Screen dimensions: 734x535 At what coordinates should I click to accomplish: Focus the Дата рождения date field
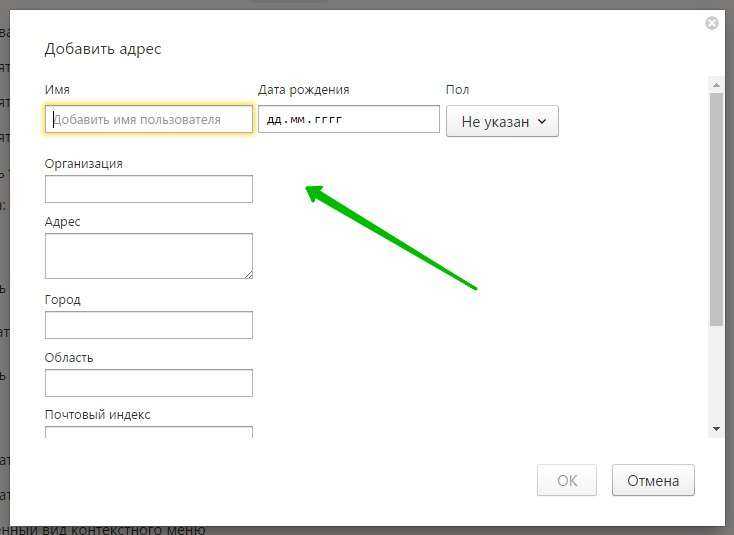point(349,119)
